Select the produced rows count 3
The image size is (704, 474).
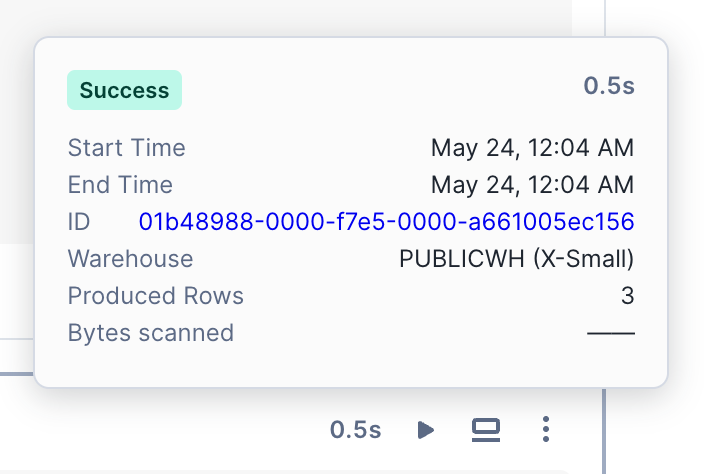click(627, 295)
